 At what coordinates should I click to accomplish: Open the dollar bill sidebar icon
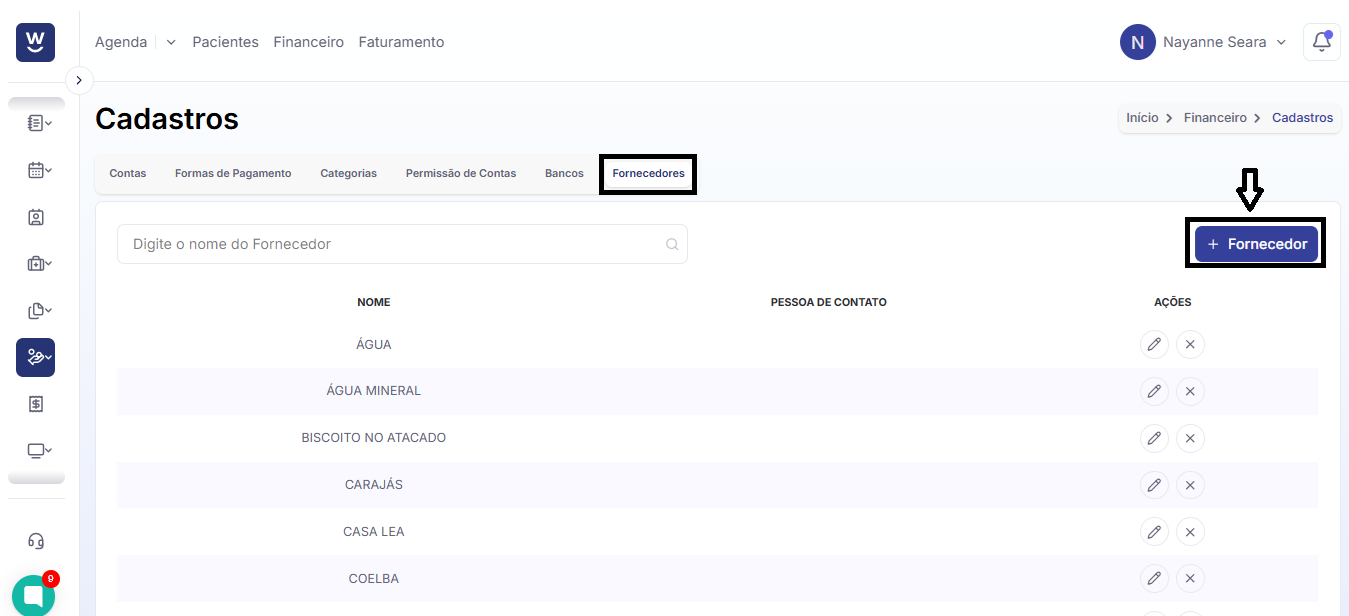36,404
